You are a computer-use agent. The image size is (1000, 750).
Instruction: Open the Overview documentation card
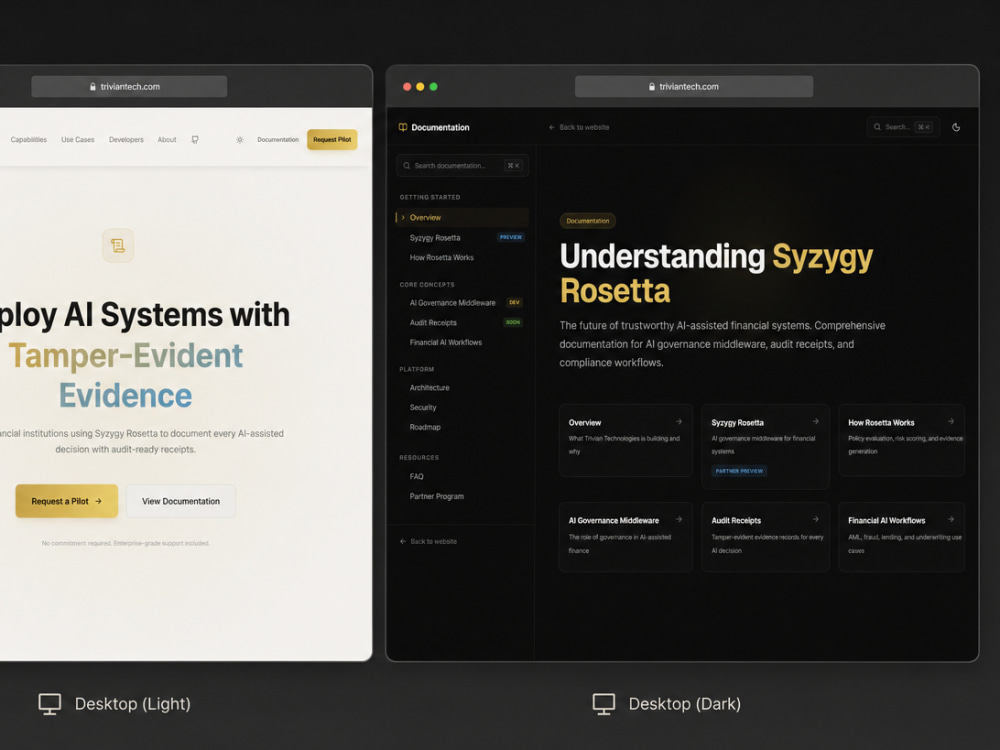point(626,440)
